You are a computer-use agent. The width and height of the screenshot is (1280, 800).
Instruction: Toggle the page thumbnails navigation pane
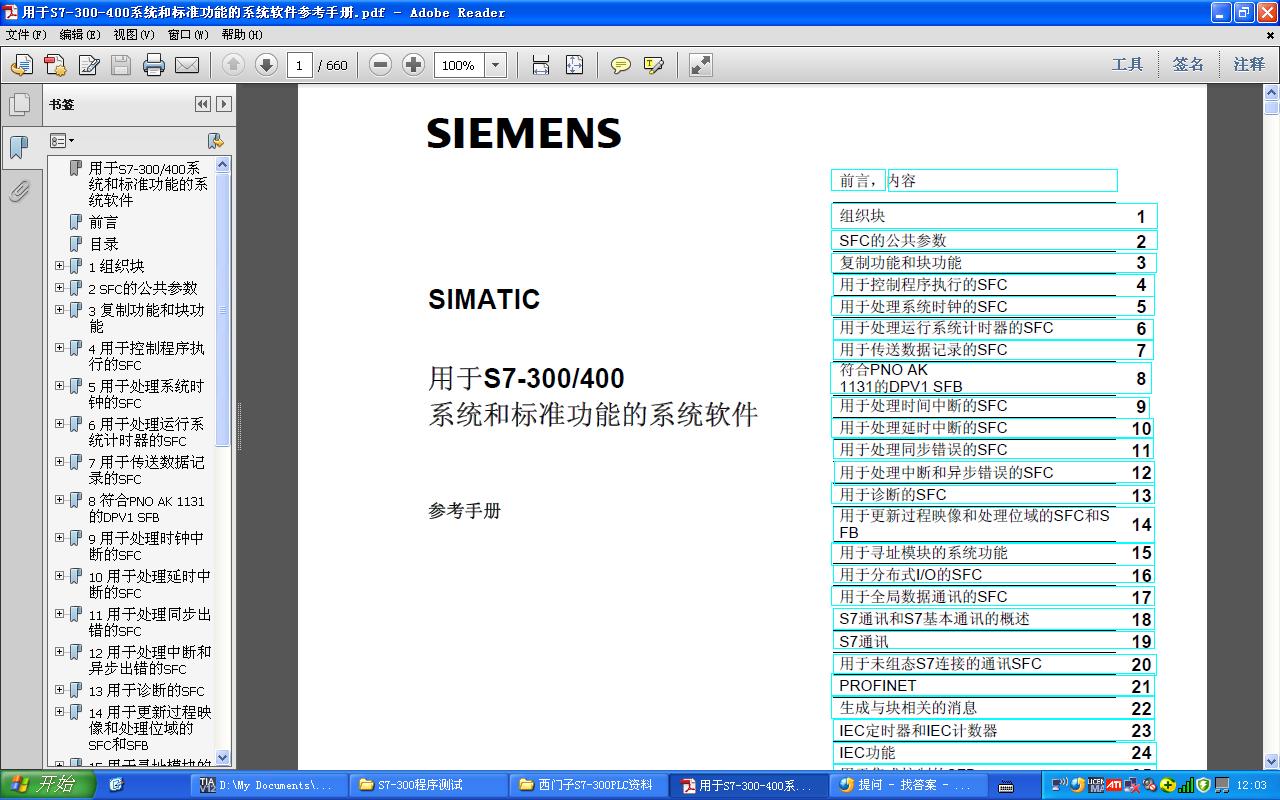[x=19, y=104]
